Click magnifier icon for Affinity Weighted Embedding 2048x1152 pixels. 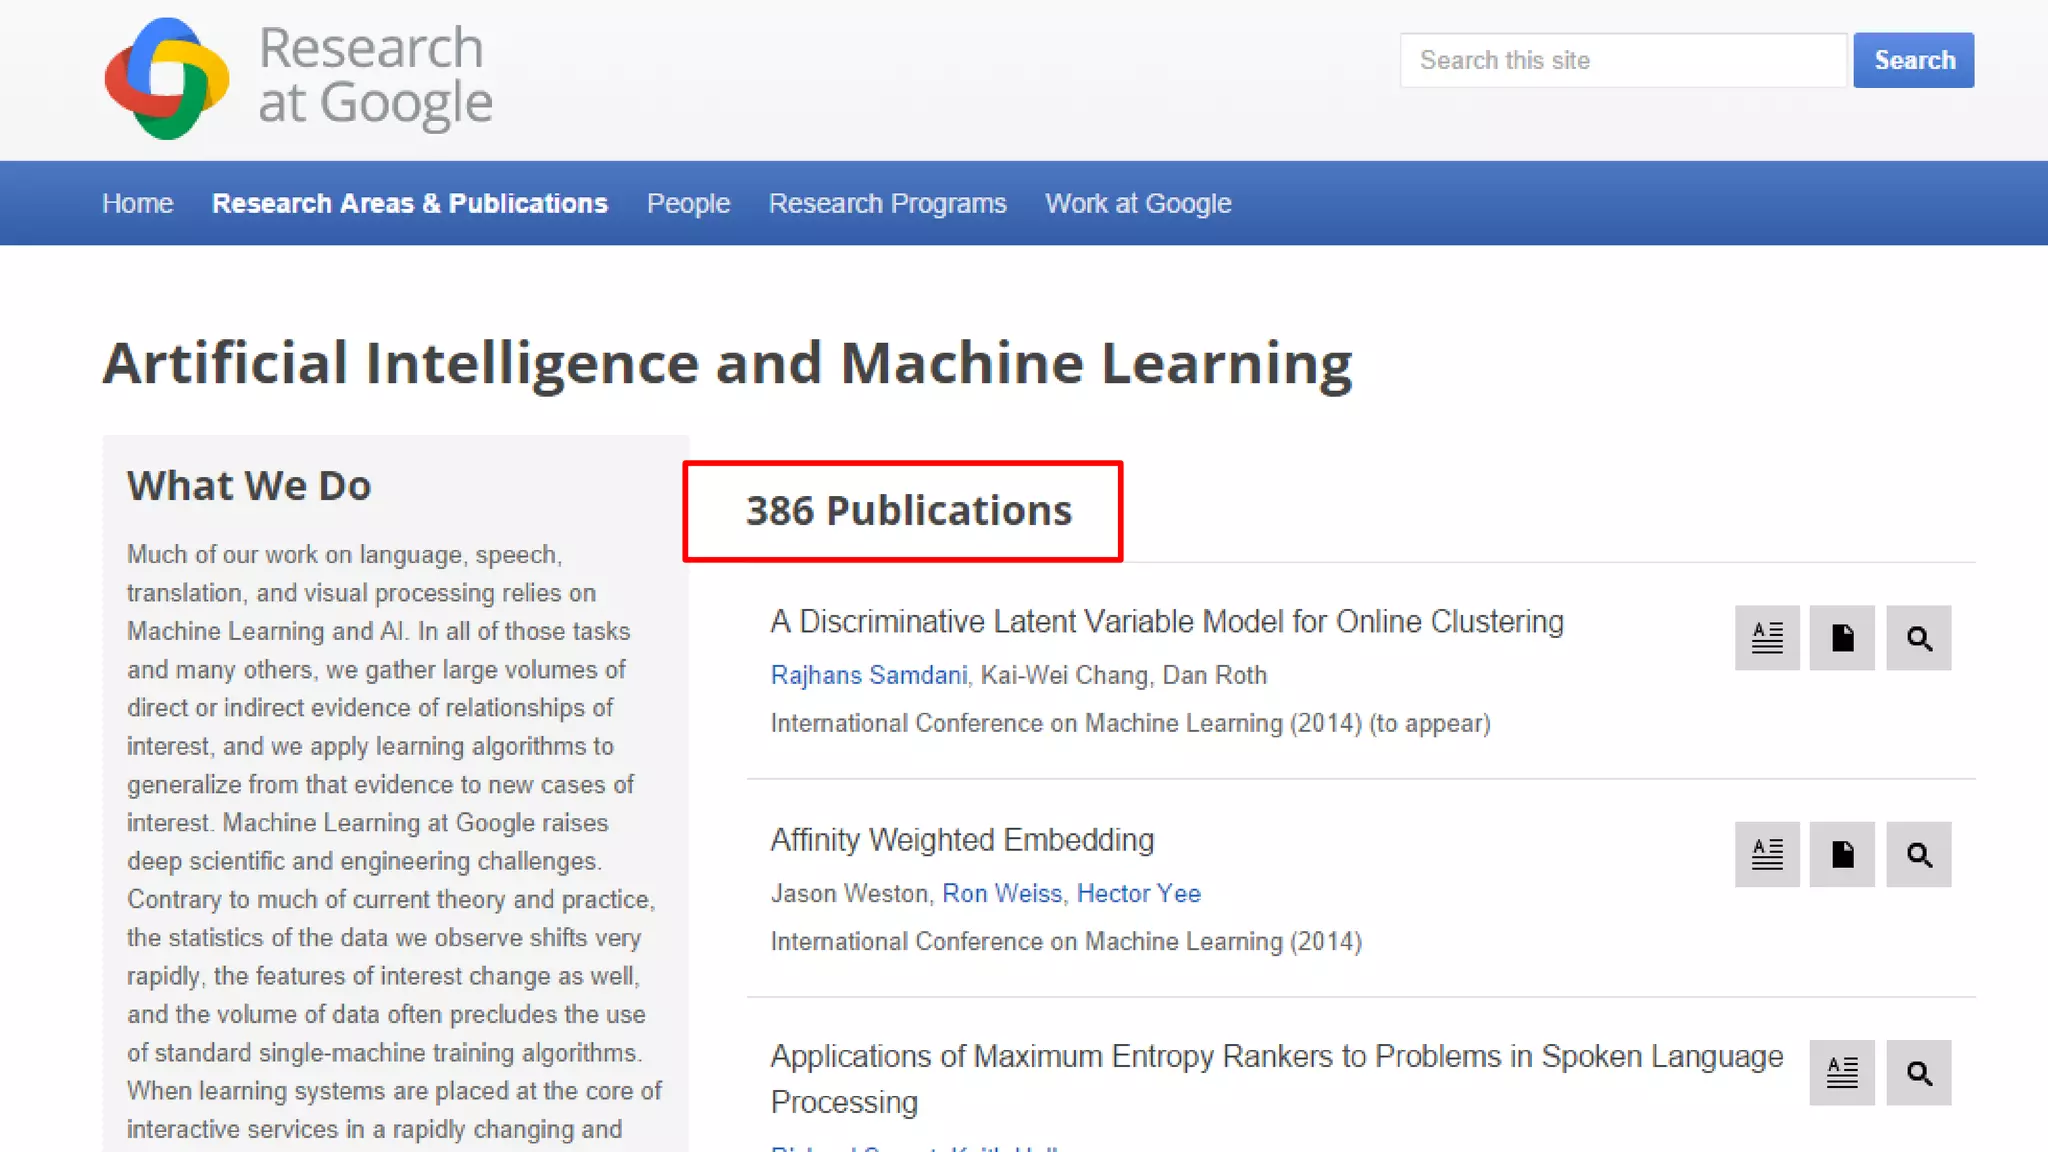[x=1918, y=855]
